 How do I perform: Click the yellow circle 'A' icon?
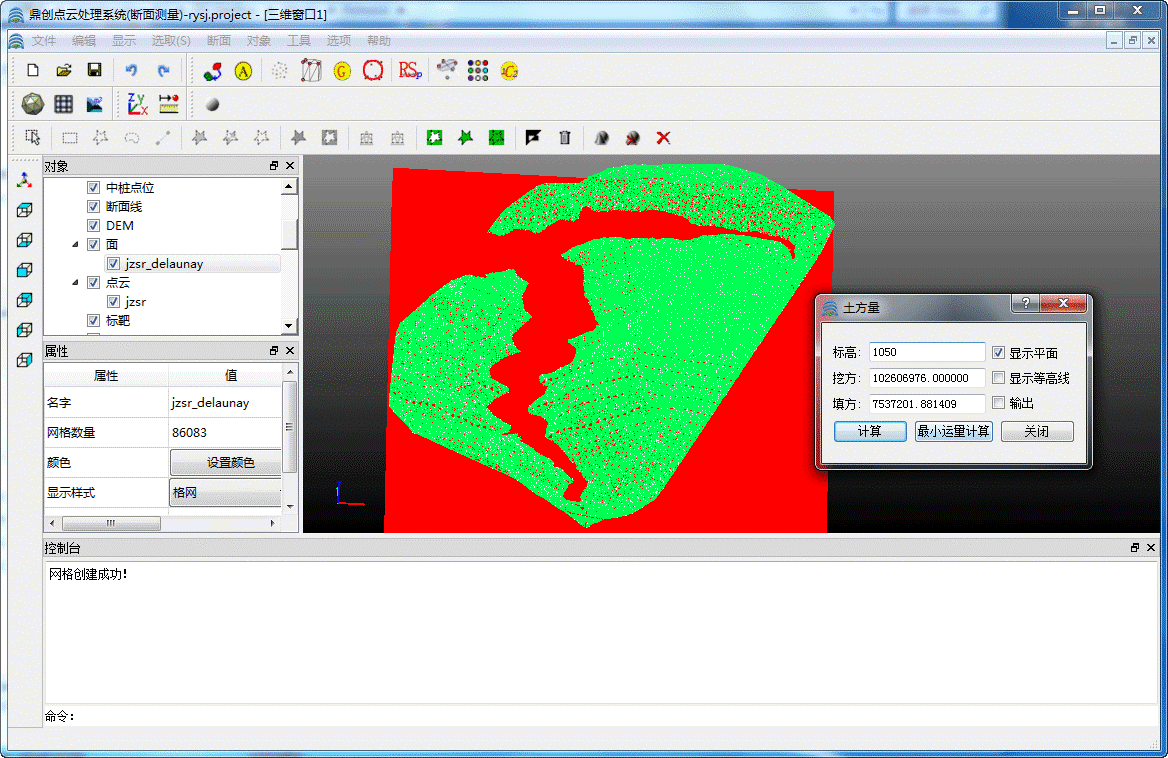coord(243,71)
